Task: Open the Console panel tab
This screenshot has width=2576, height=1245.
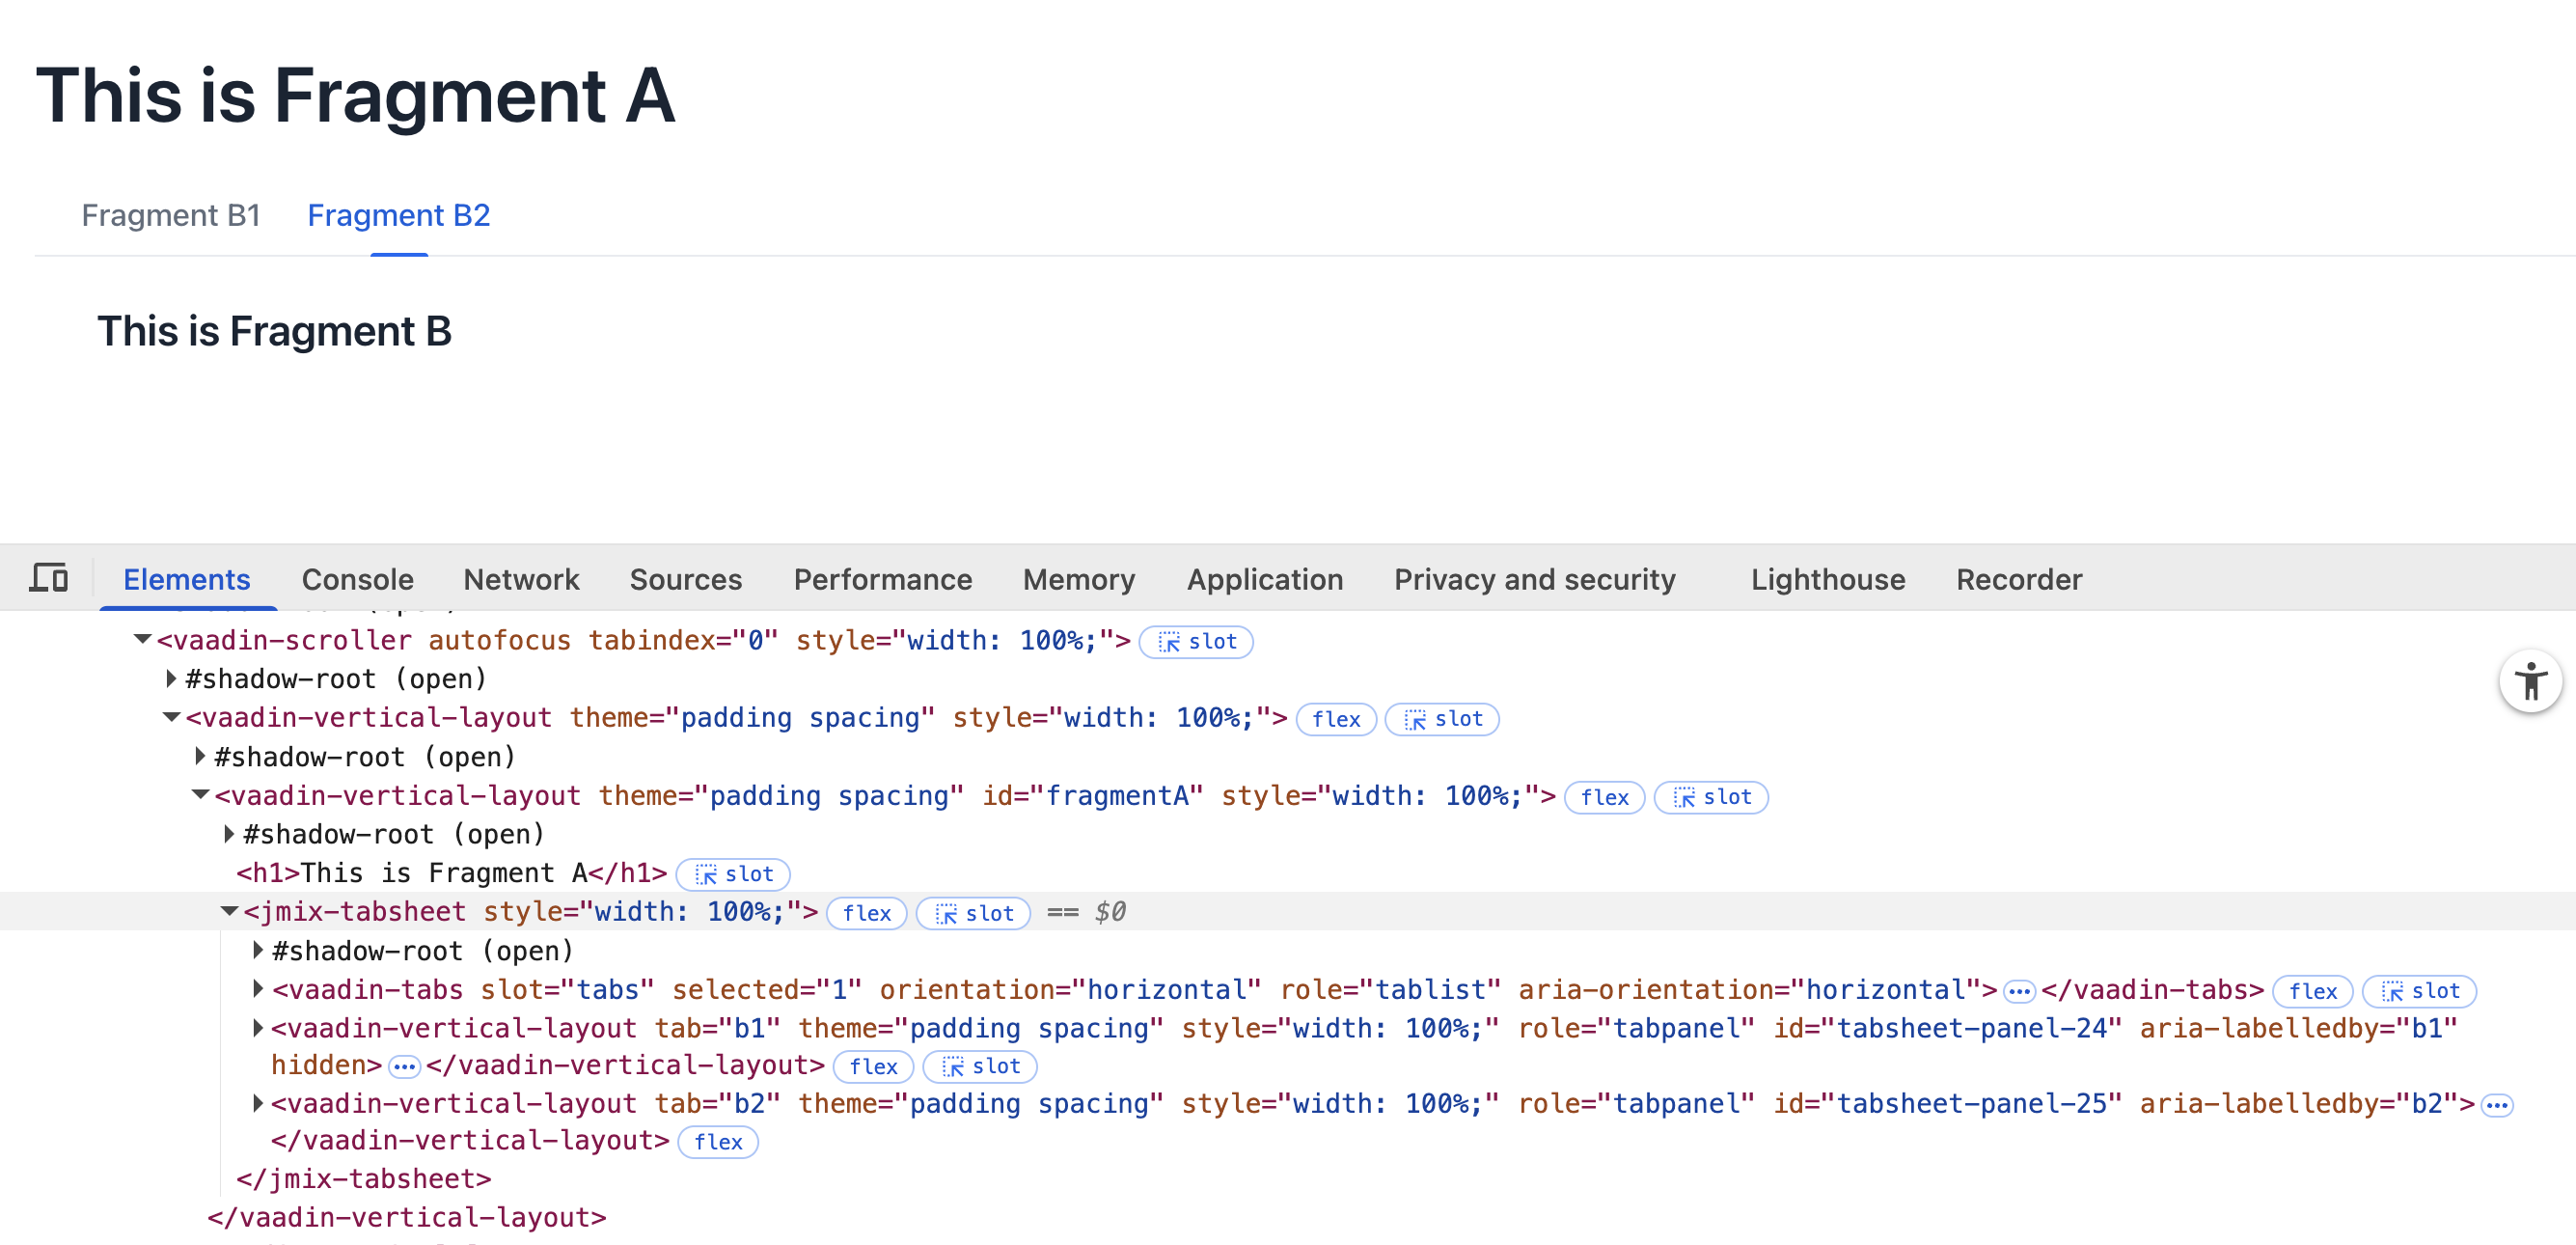Action: click(358, 579)
